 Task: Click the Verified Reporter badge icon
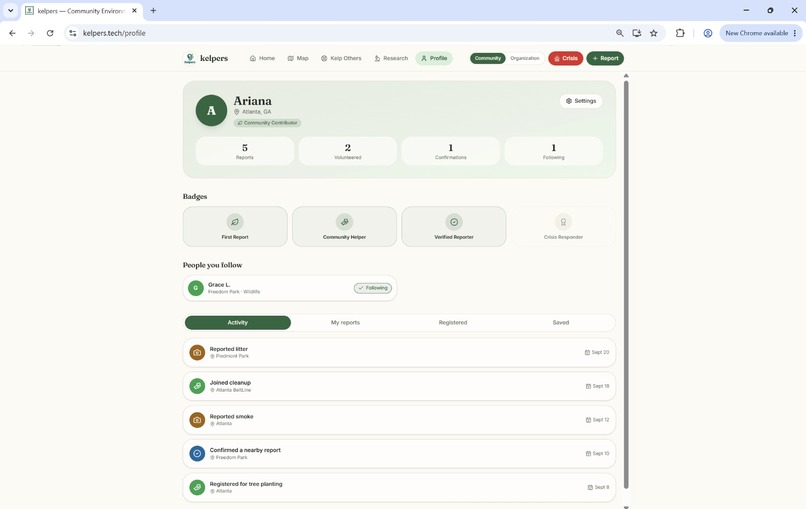[x=454, y=222]
